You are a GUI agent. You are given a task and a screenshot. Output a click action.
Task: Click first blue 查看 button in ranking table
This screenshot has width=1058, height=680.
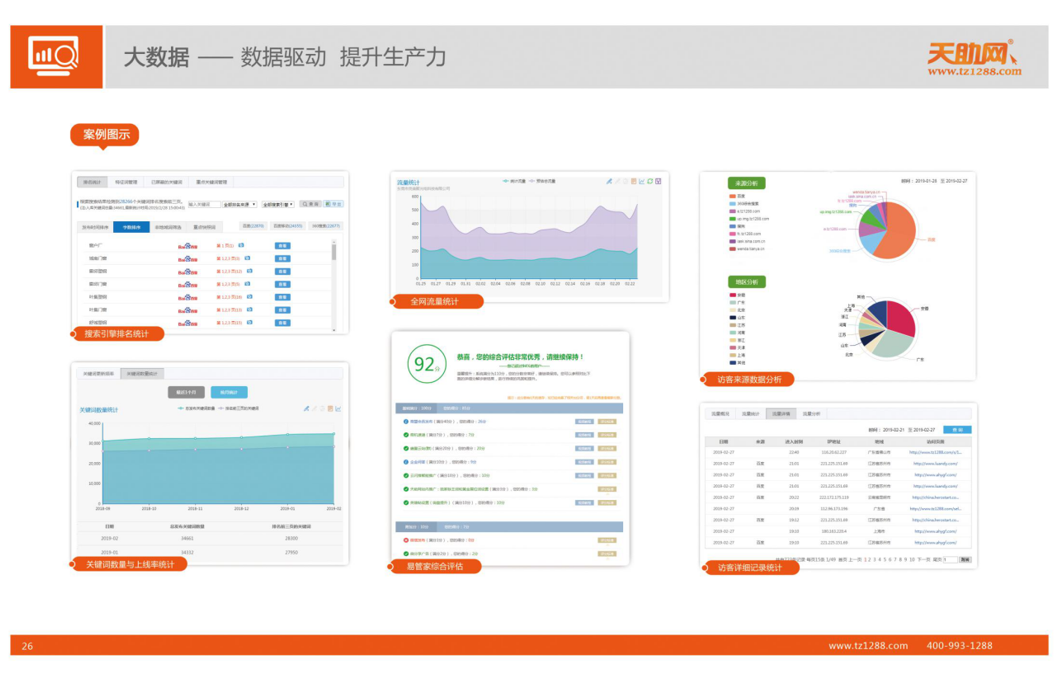[x=283, y=245]
